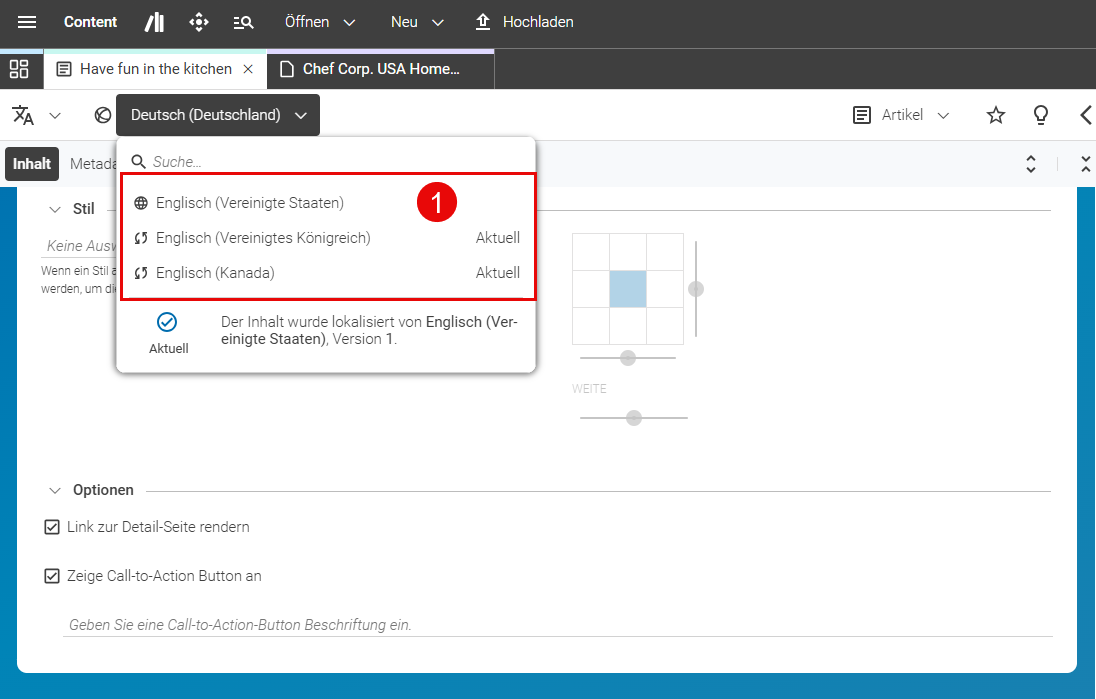
Task: Toggle Zeige Call-to-Action Button an checkbox
Action: pyautogui.click(x=52, y=576)
